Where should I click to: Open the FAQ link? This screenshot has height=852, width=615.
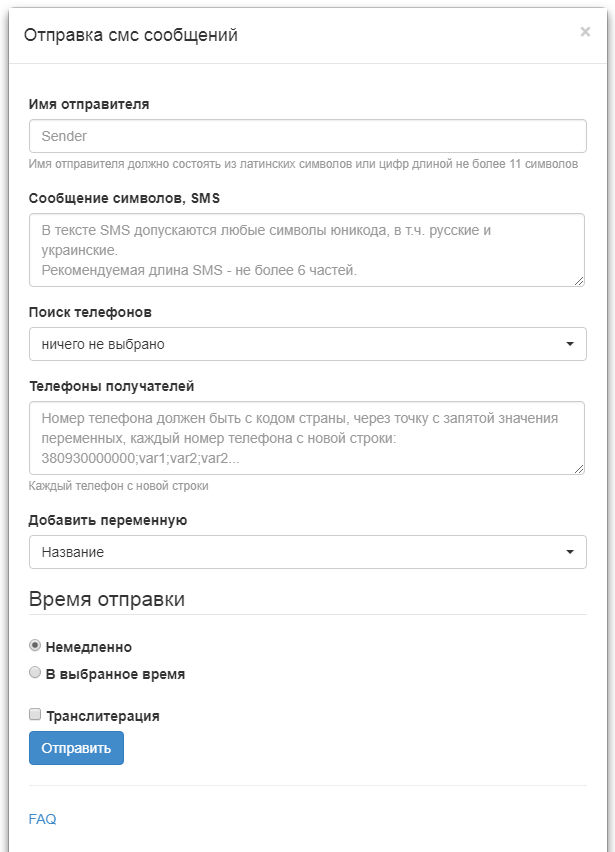click(x=42, y=819)
